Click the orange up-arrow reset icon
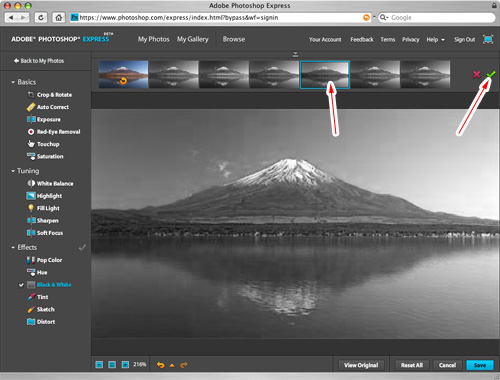 click(172, 365)
